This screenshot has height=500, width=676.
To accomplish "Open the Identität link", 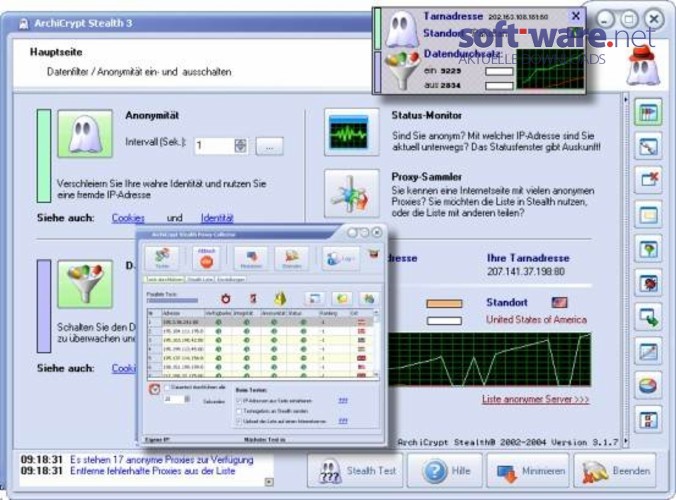I will 217,218.
